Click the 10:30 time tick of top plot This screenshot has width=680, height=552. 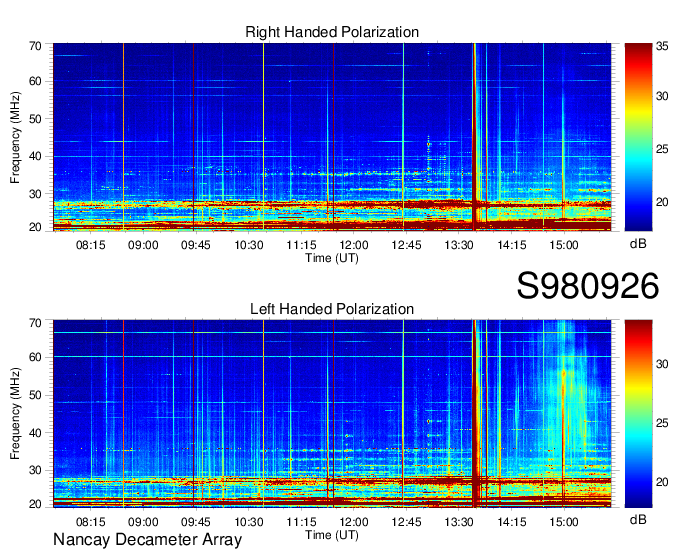click(249, 245)
